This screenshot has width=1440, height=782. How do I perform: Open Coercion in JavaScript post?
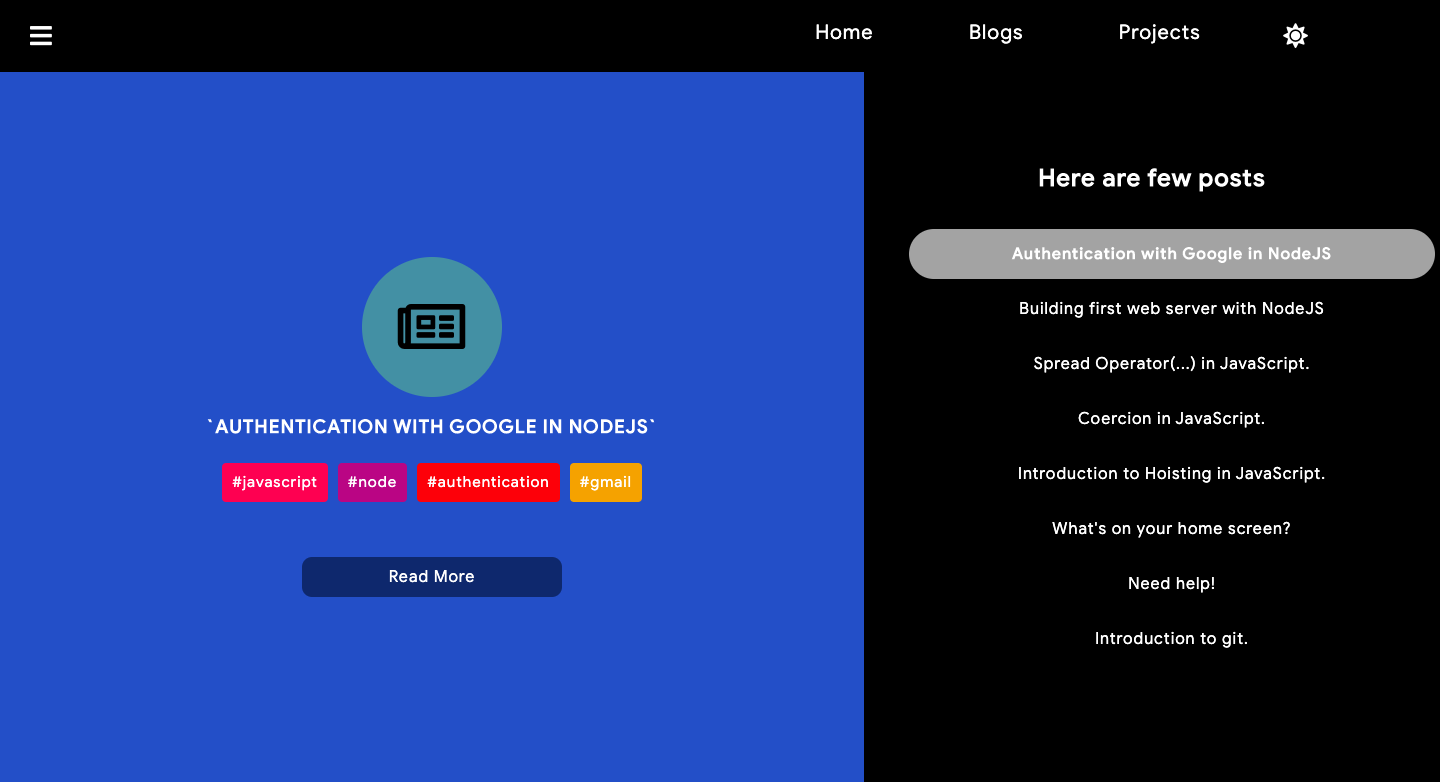pos(1172,419)
